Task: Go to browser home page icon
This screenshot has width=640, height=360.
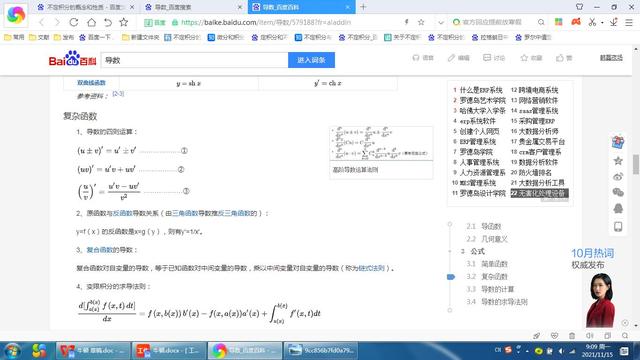Action: tap(91, 22)
